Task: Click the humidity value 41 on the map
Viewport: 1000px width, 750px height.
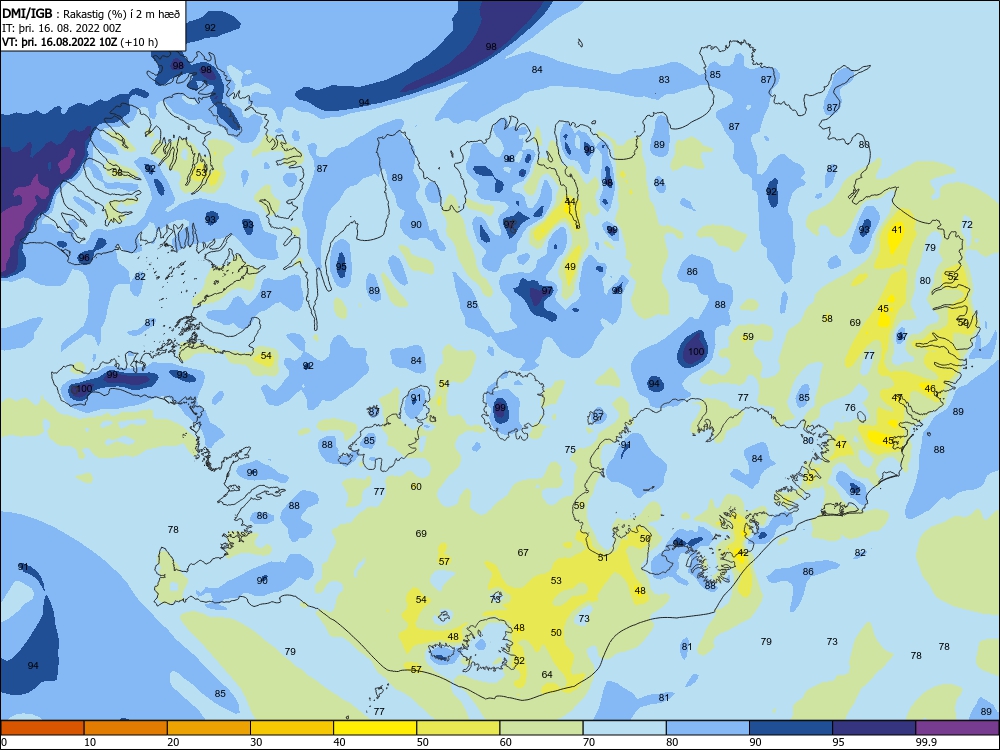Action: click(897, 230)
